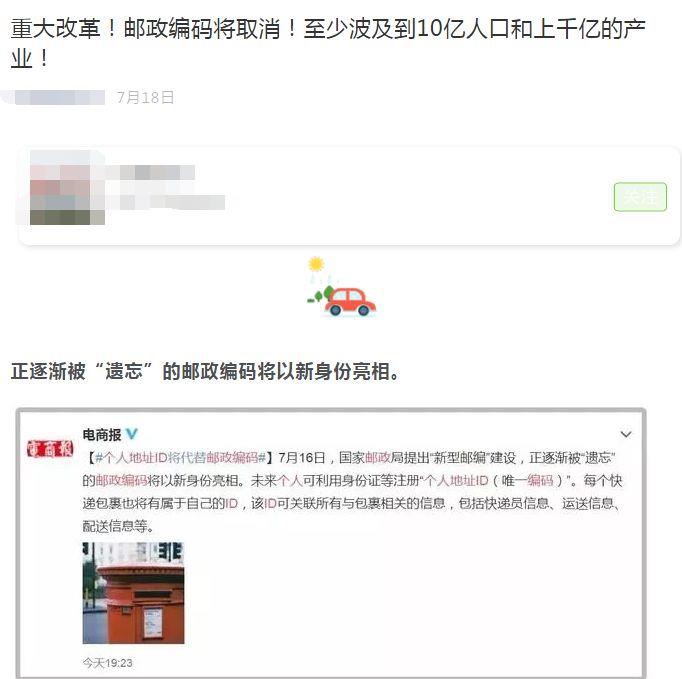Click the blue verified V badge
Image resolution: width=682 pixels, height=679 pixels.
132,434
